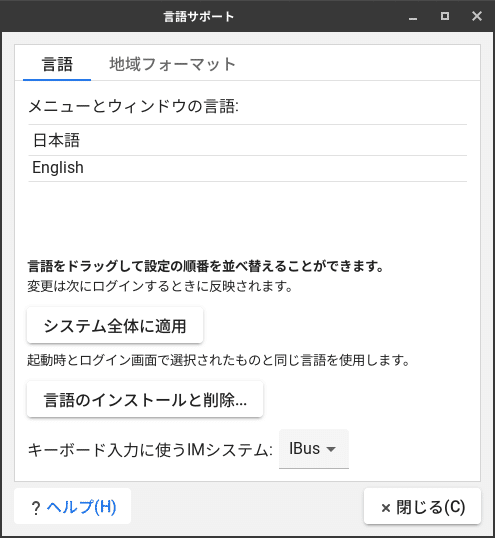Open help with ヘルプ(H) button
495x538 pixels.
click(73, 506)
